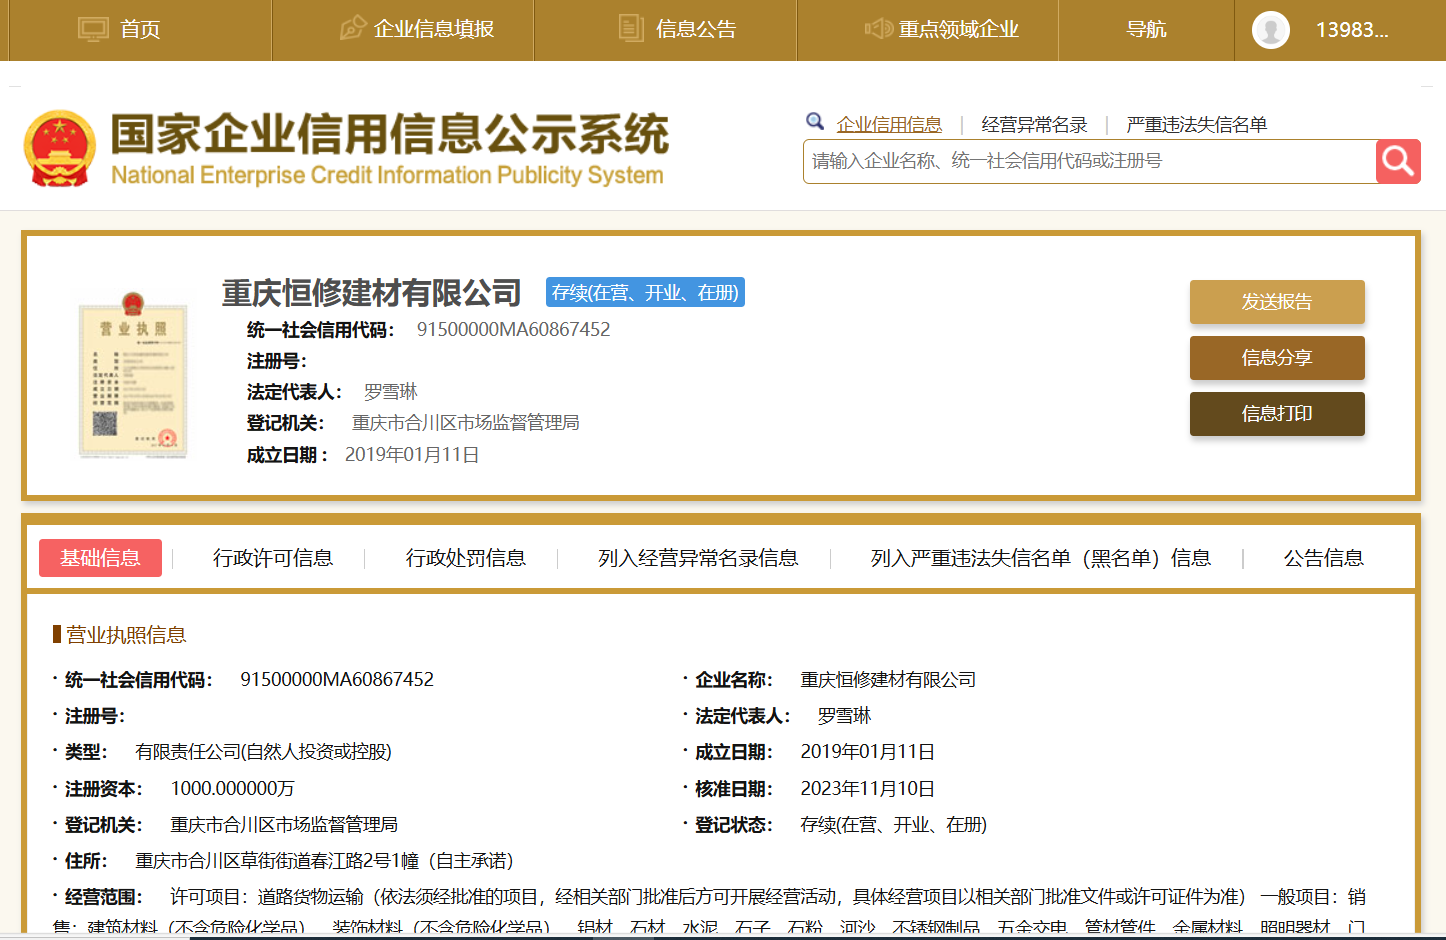Click the 营业执照信息 section heading
Screen dimensions: 1446x940
(126, 635)
